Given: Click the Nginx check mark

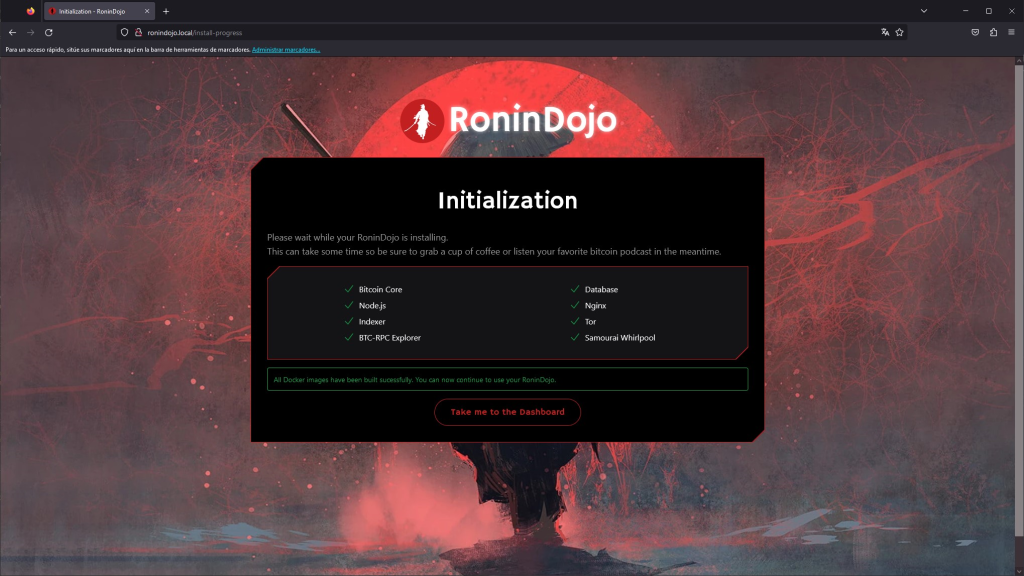Looking at the screenshot, I should [x=575, y=305].
